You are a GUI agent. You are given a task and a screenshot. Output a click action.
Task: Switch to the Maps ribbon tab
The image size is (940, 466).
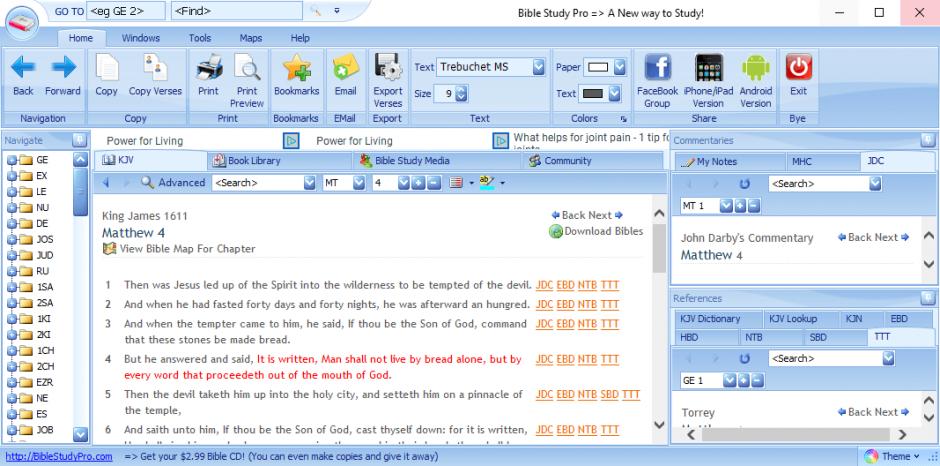[x=251, y=38]
